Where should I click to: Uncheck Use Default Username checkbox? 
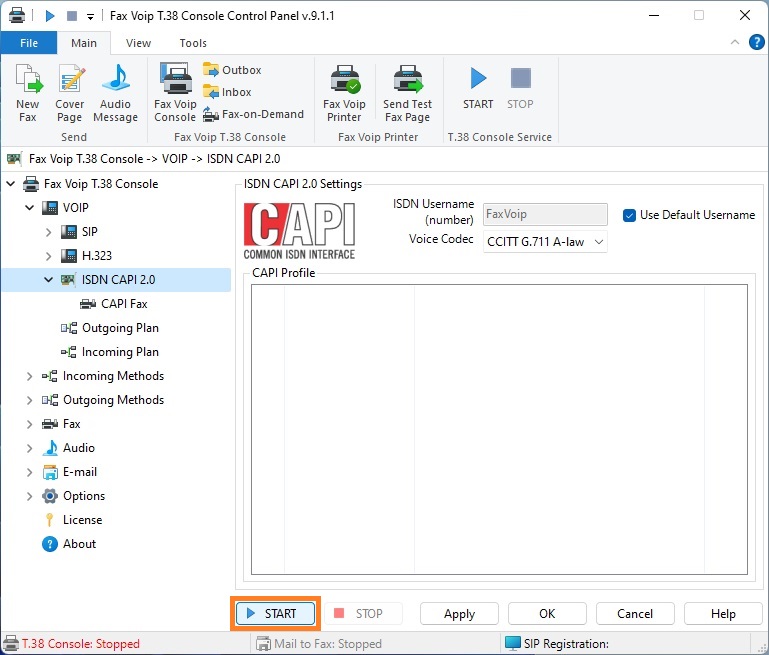click(630, 215)
